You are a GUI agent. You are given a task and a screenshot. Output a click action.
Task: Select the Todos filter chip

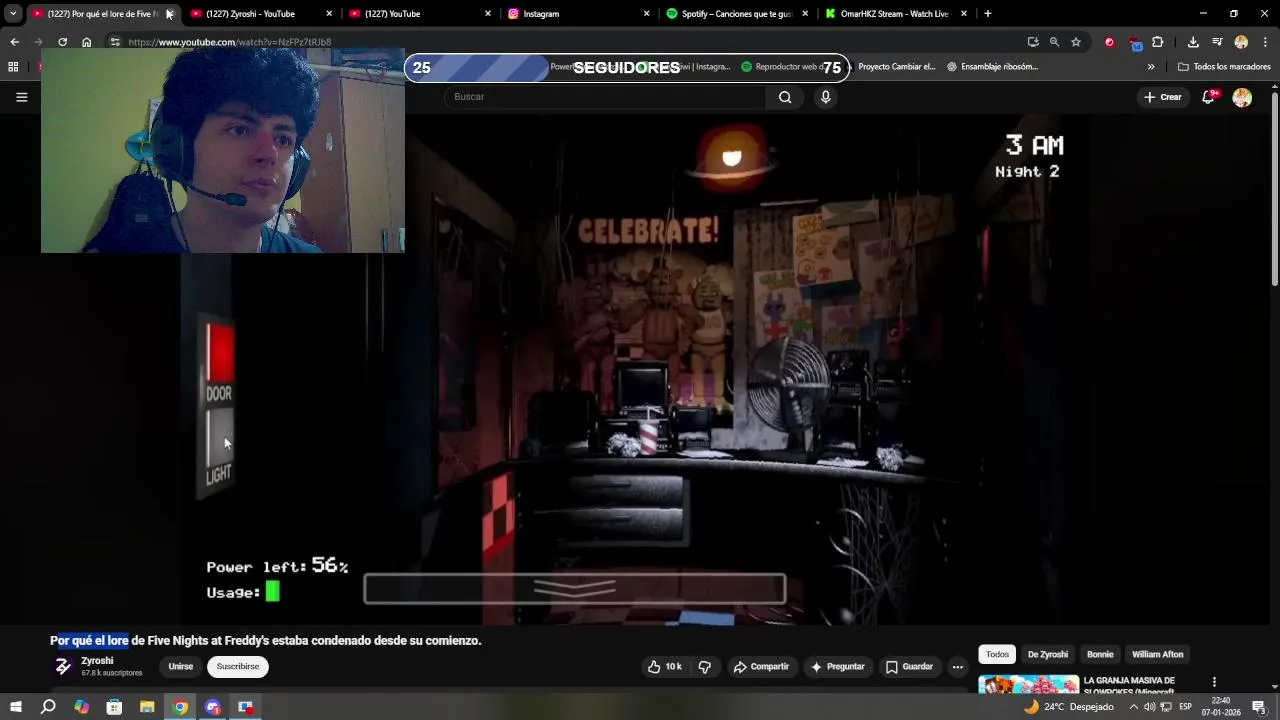pos(997,654)
